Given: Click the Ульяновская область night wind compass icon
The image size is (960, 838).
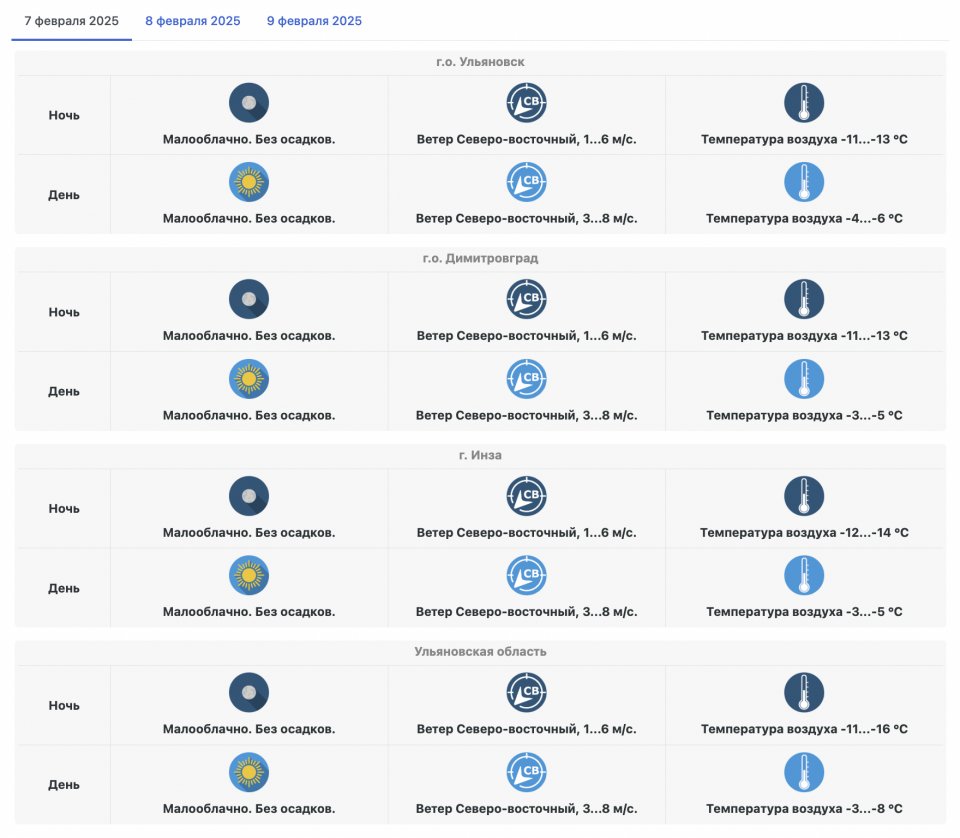Looking at the screenshot, I should 526,693.
